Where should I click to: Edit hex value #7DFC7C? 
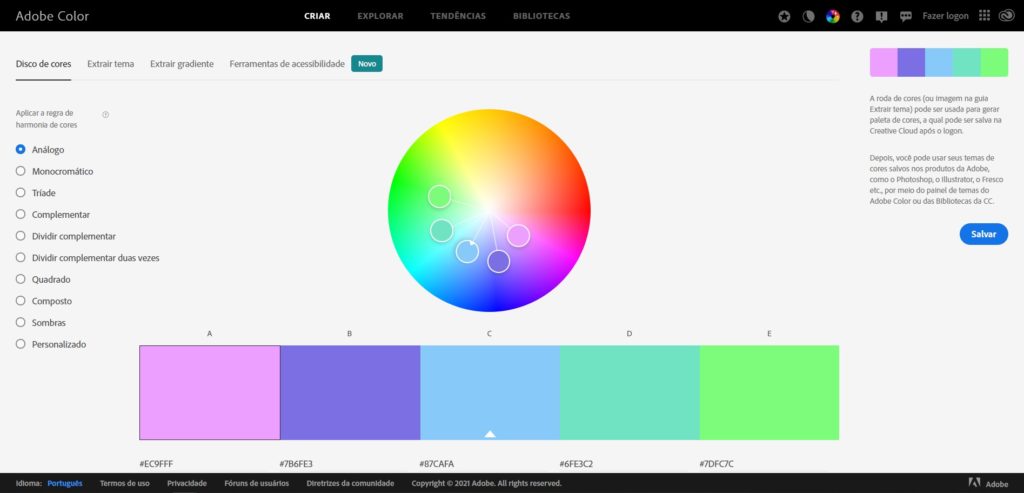pos(716,464)
